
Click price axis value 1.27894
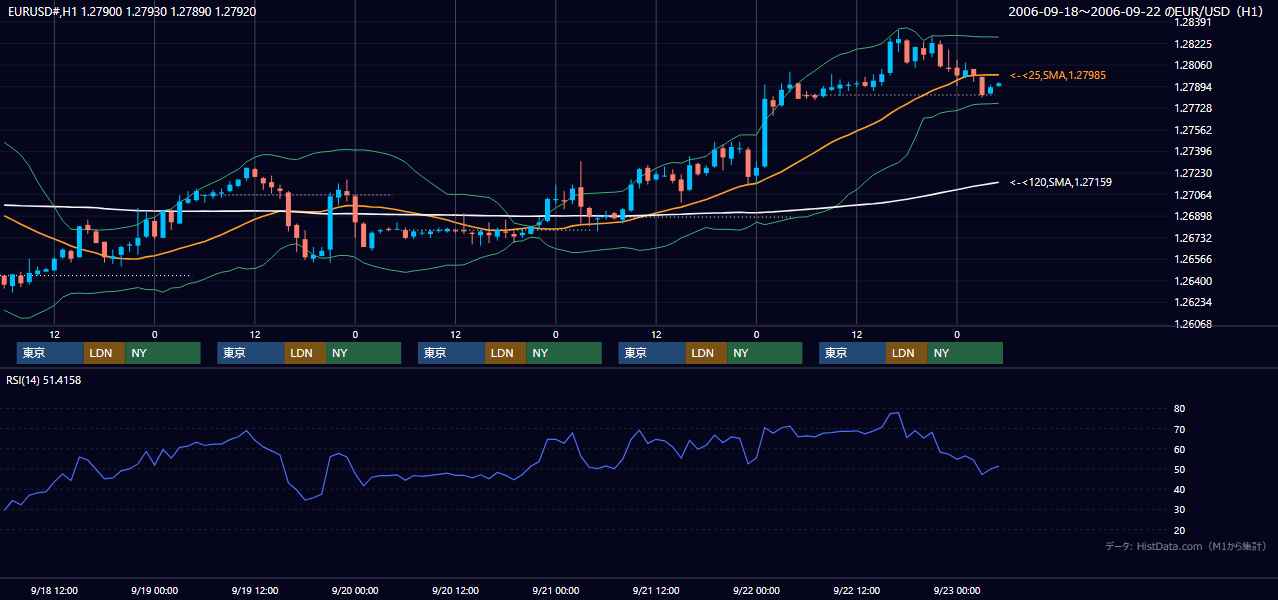1193,87
